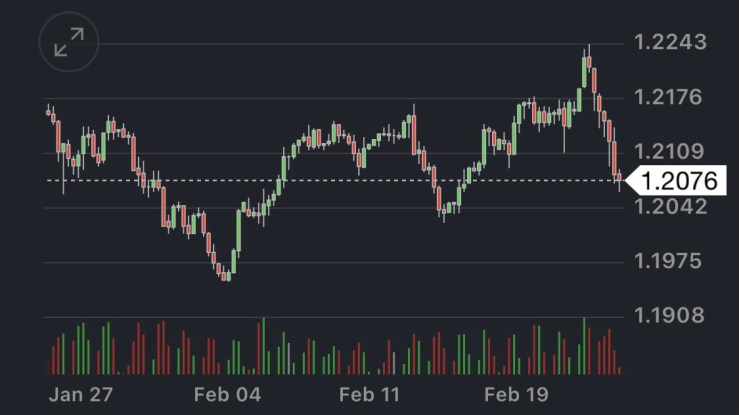
Task: Click the 1.1908 price axis label
Action: coord(671,316)
